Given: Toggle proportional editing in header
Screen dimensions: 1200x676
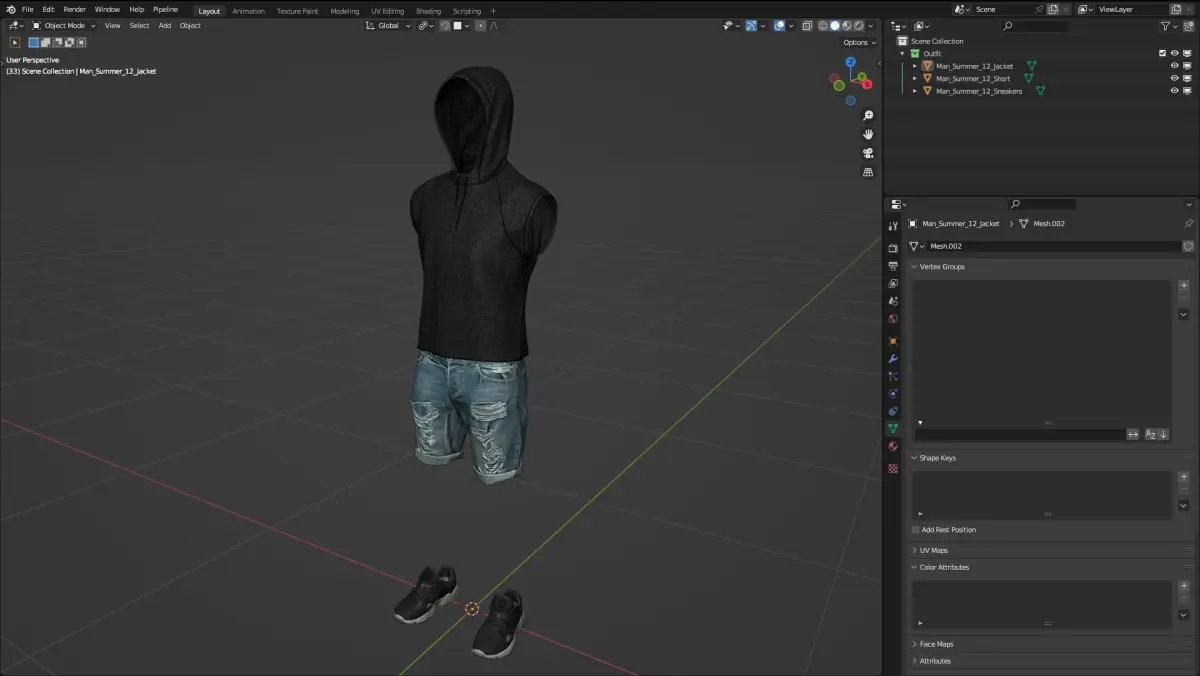Looking at the screenshot, I should pos(480,26).
